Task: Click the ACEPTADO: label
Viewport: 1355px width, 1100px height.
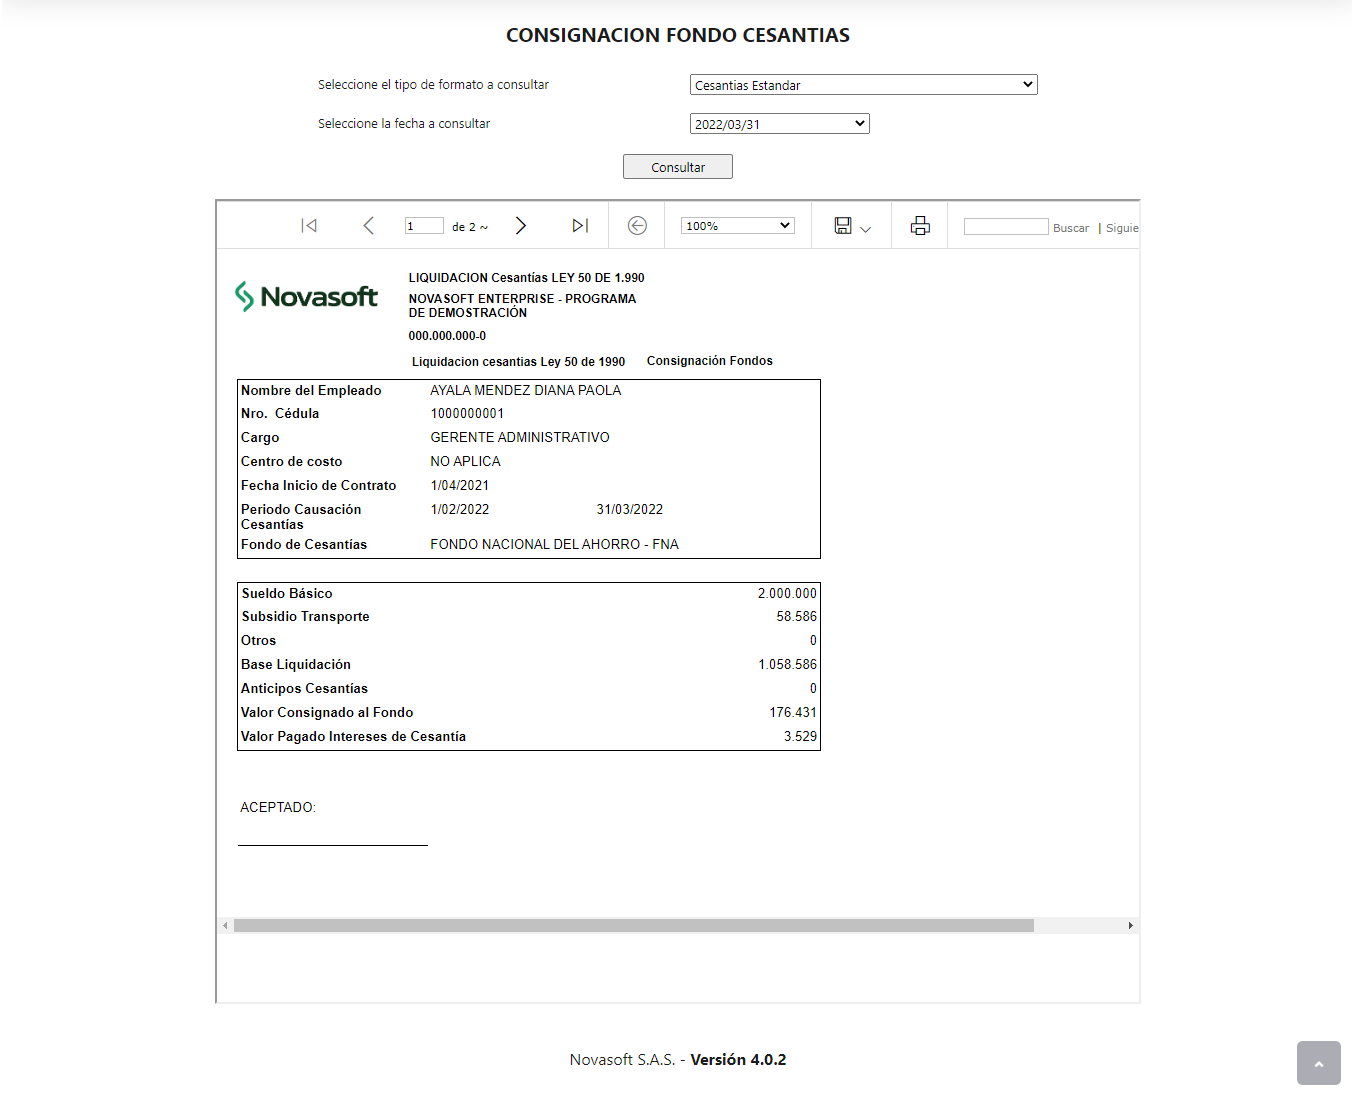Action: click(278, 807)
